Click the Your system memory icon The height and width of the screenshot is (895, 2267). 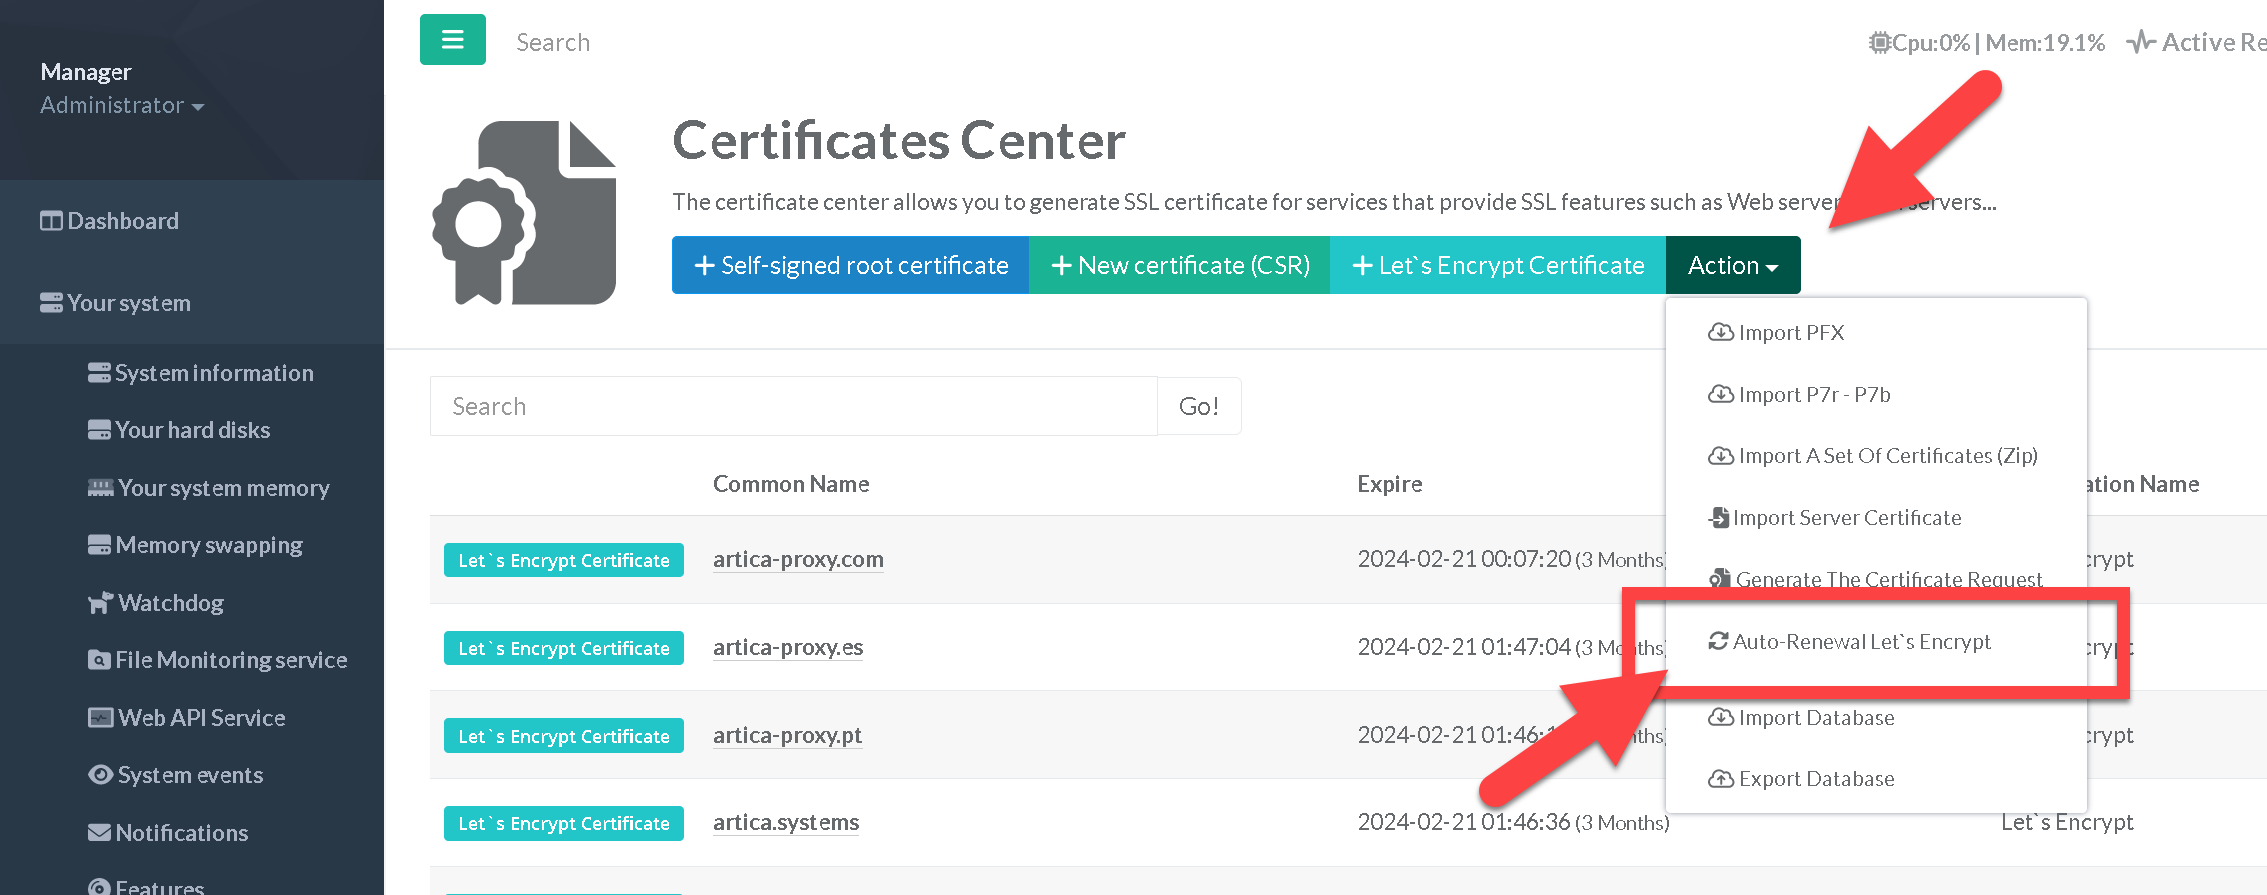pos(100,488)
